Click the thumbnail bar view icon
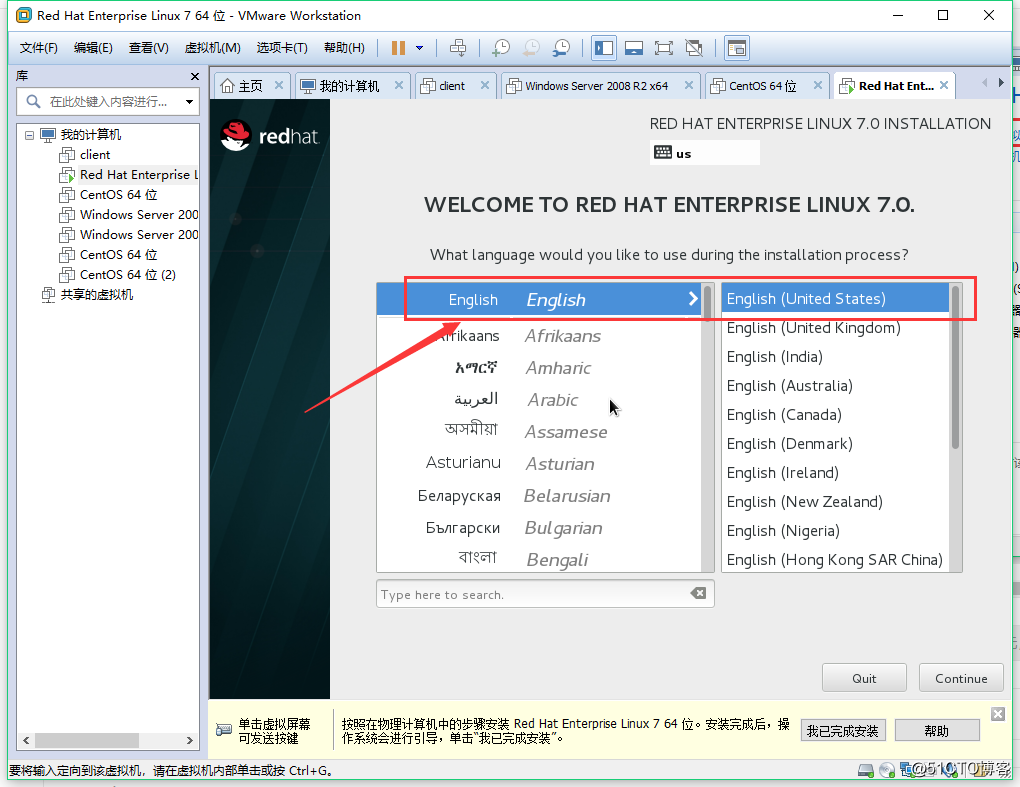 (634, 47)
